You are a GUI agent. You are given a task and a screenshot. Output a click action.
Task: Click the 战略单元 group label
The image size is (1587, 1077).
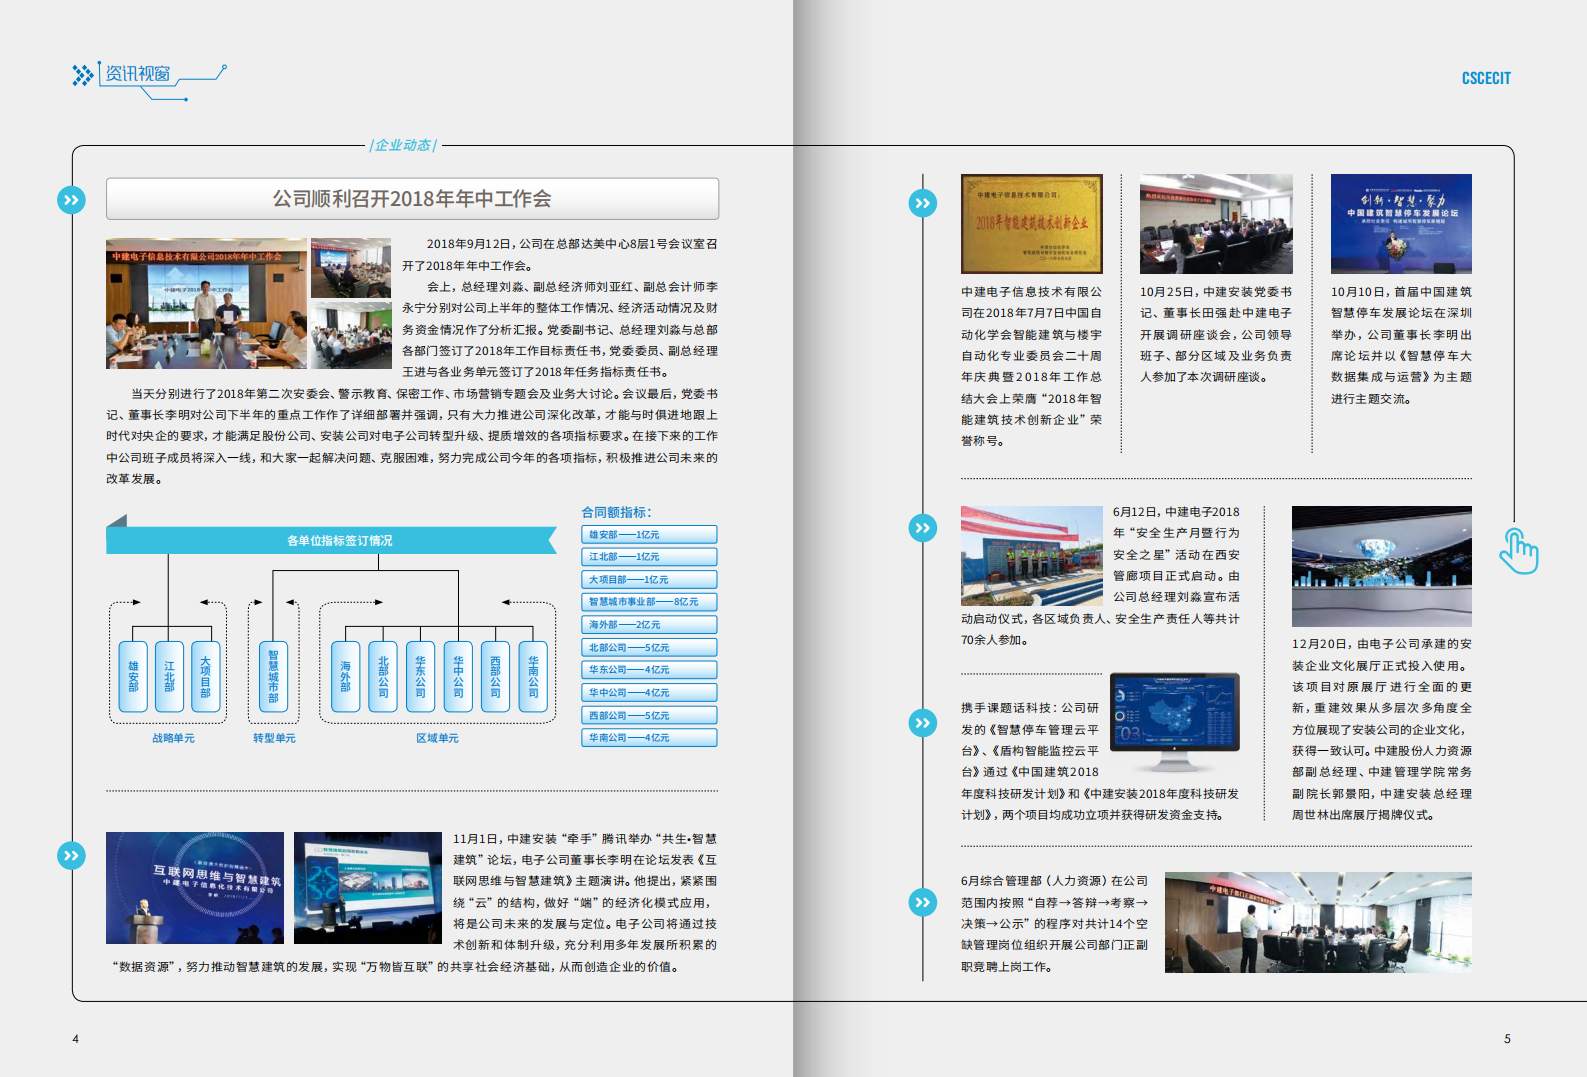point(173,738)
